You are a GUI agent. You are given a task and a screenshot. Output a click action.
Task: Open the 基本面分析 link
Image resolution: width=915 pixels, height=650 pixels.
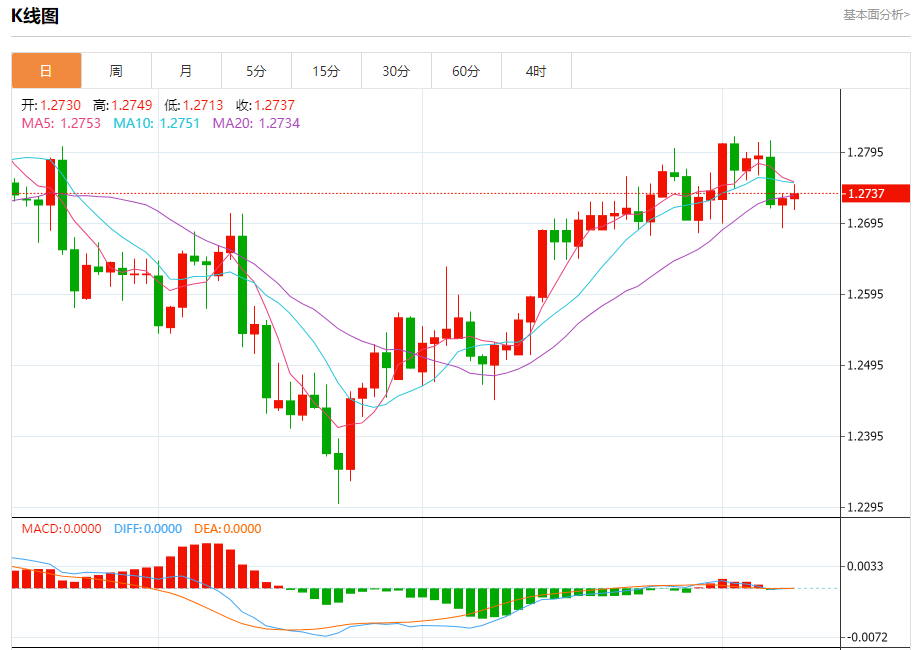point(876,15)
